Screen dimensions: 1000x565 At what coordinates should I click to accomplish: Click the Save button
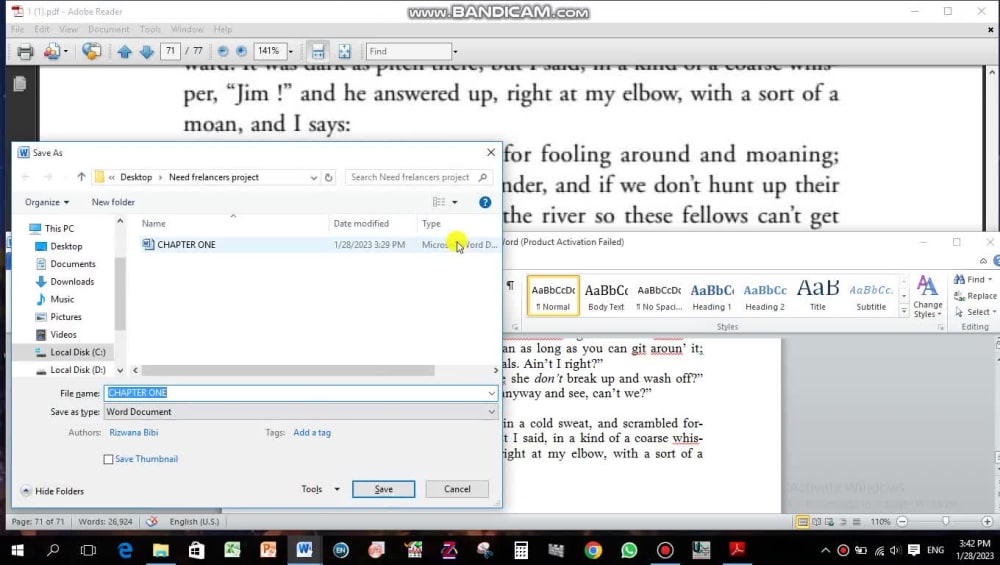383,489
